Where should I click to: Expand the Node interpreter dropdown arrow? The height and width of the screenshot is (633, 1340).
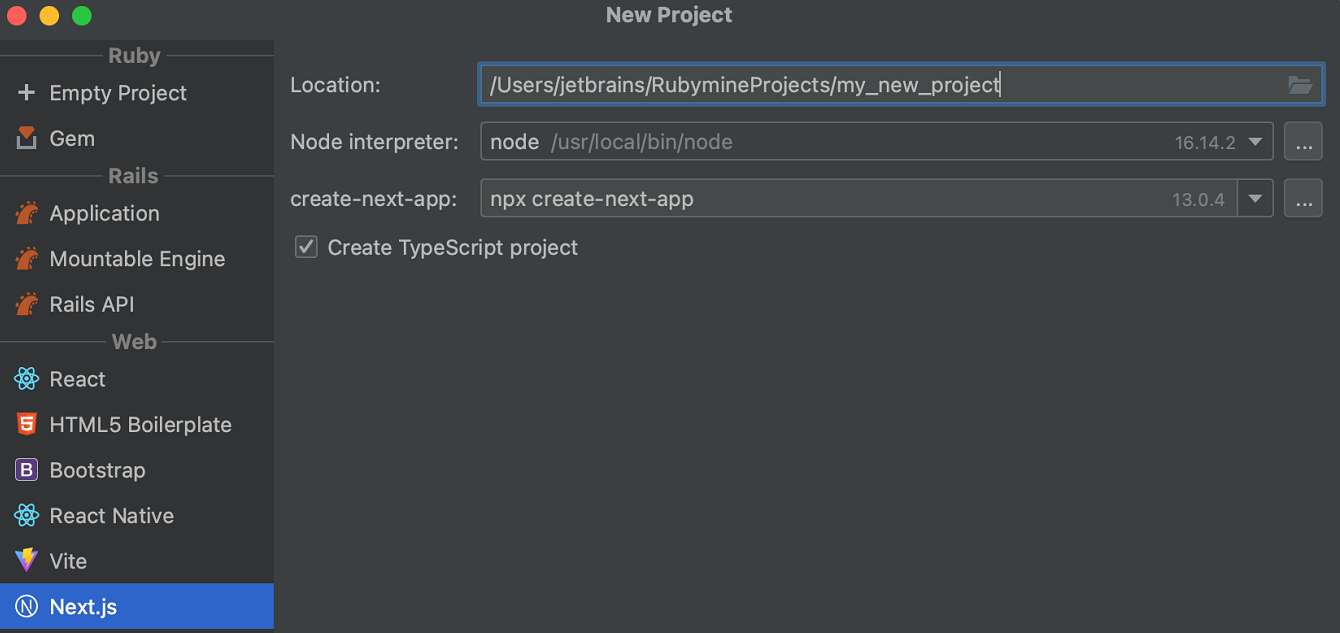pos(1256,142)
